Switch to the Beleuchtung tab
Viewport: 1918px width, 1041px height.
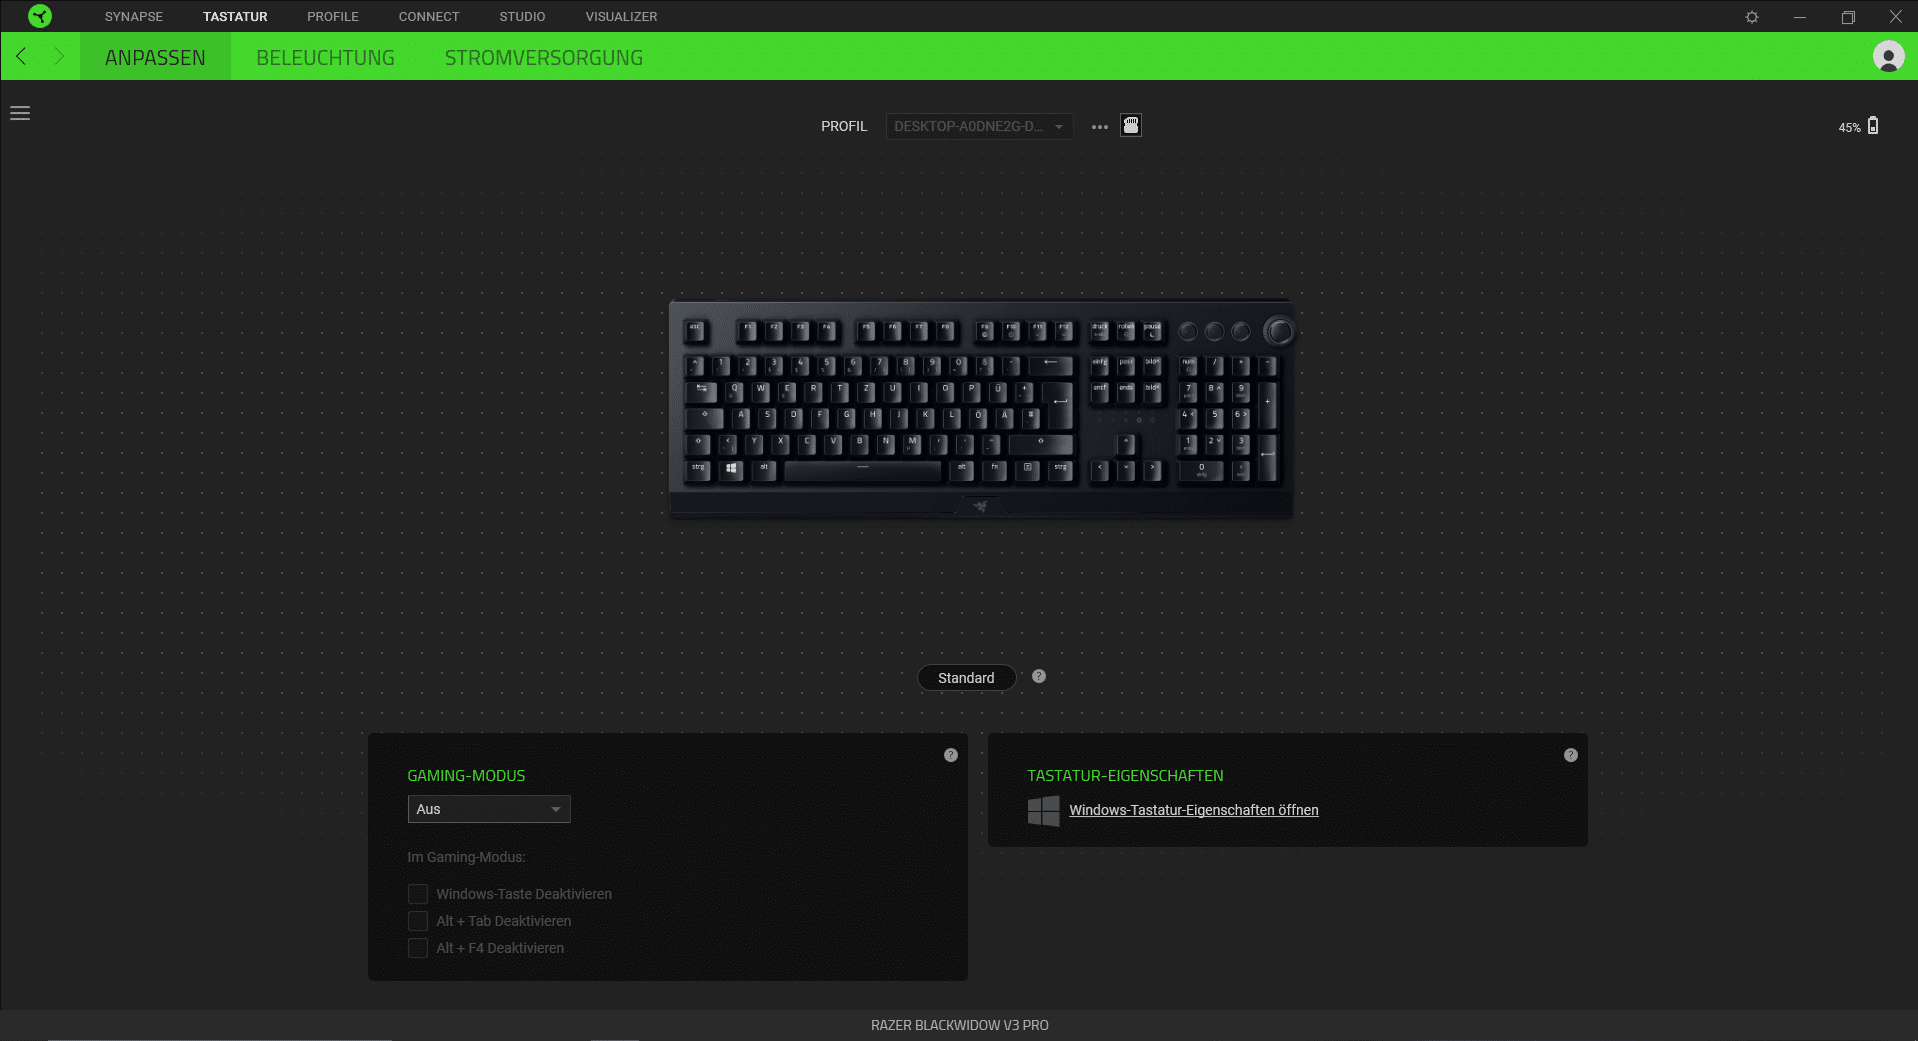pos(325,57)
